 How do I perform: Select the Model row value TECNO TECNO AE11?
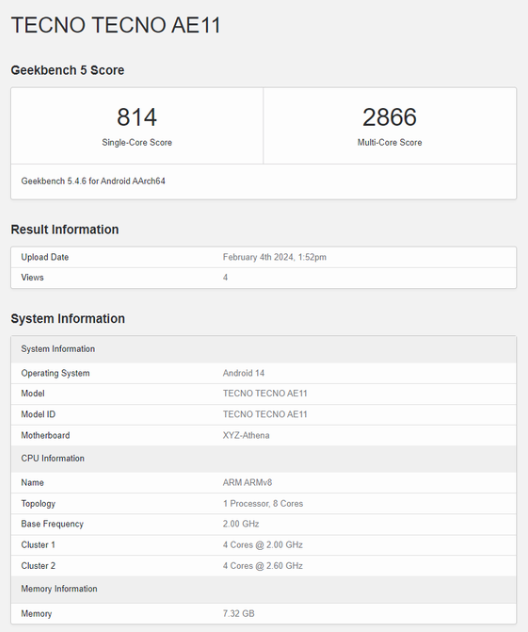(x=265, y=393)
